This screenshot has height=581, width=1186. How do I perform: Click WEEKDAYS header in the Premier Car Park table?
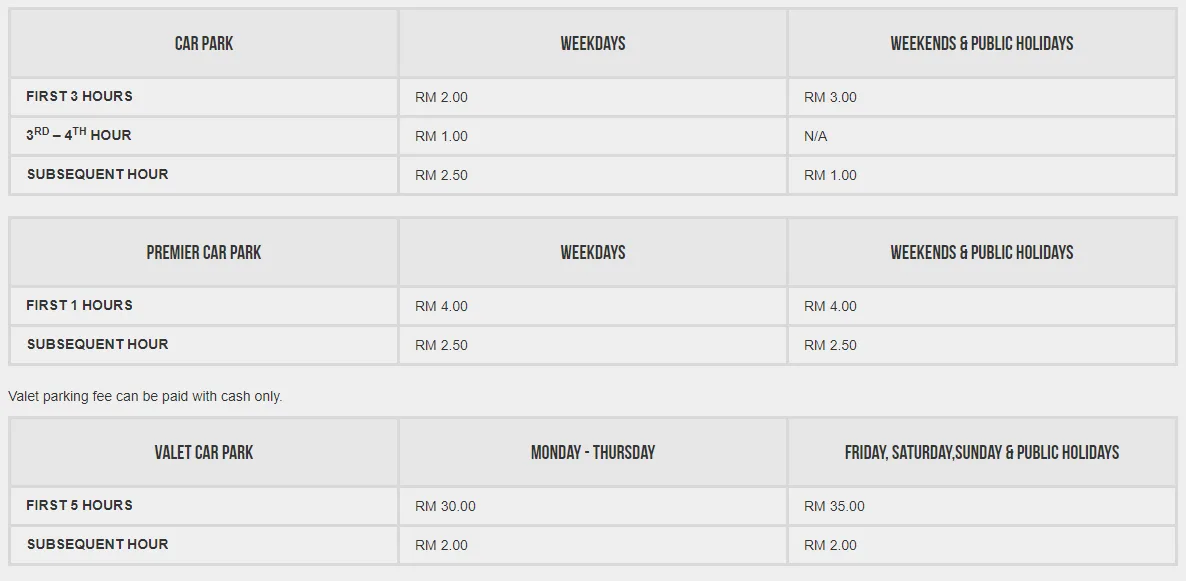coord(593,252)
